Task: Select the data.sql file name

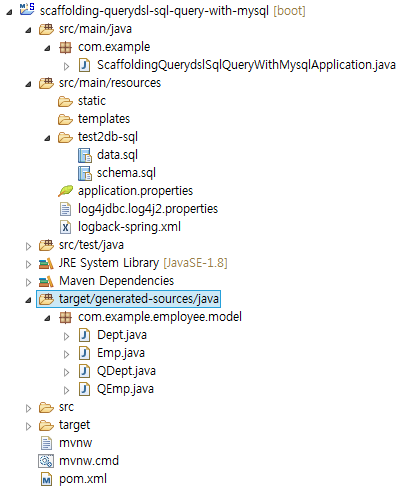Action: pos(117,155)
